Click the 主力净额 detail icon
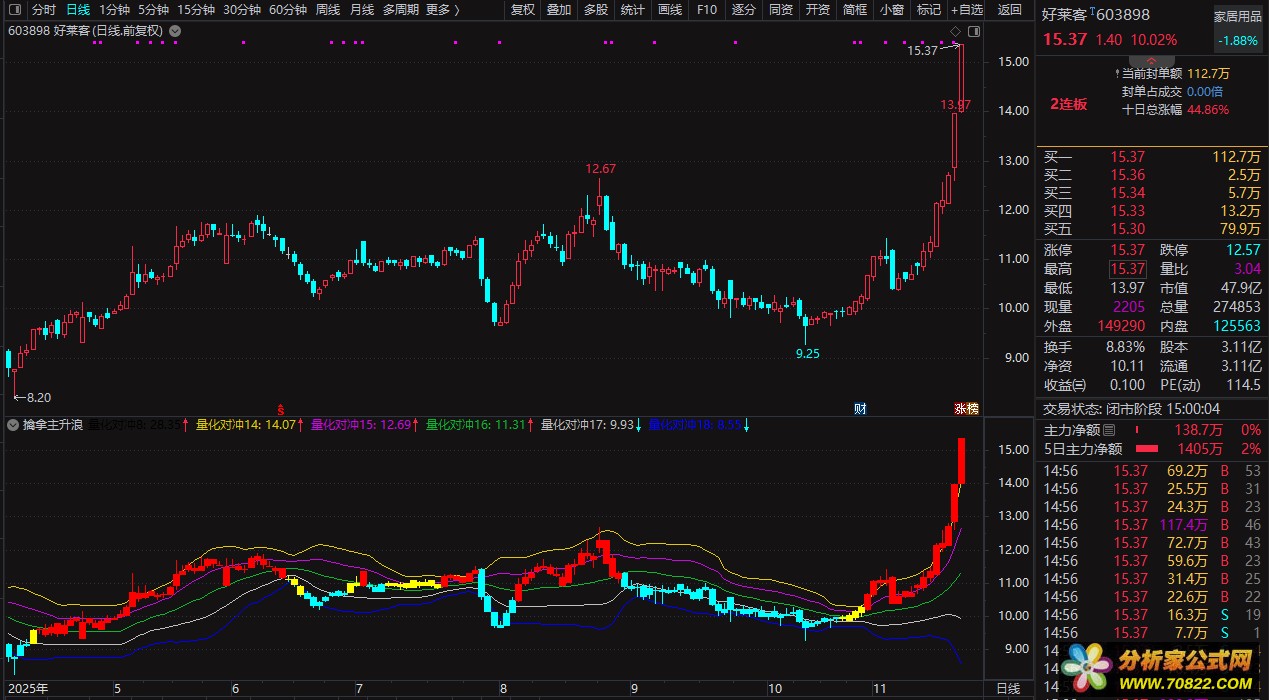 coord(1108,430)
